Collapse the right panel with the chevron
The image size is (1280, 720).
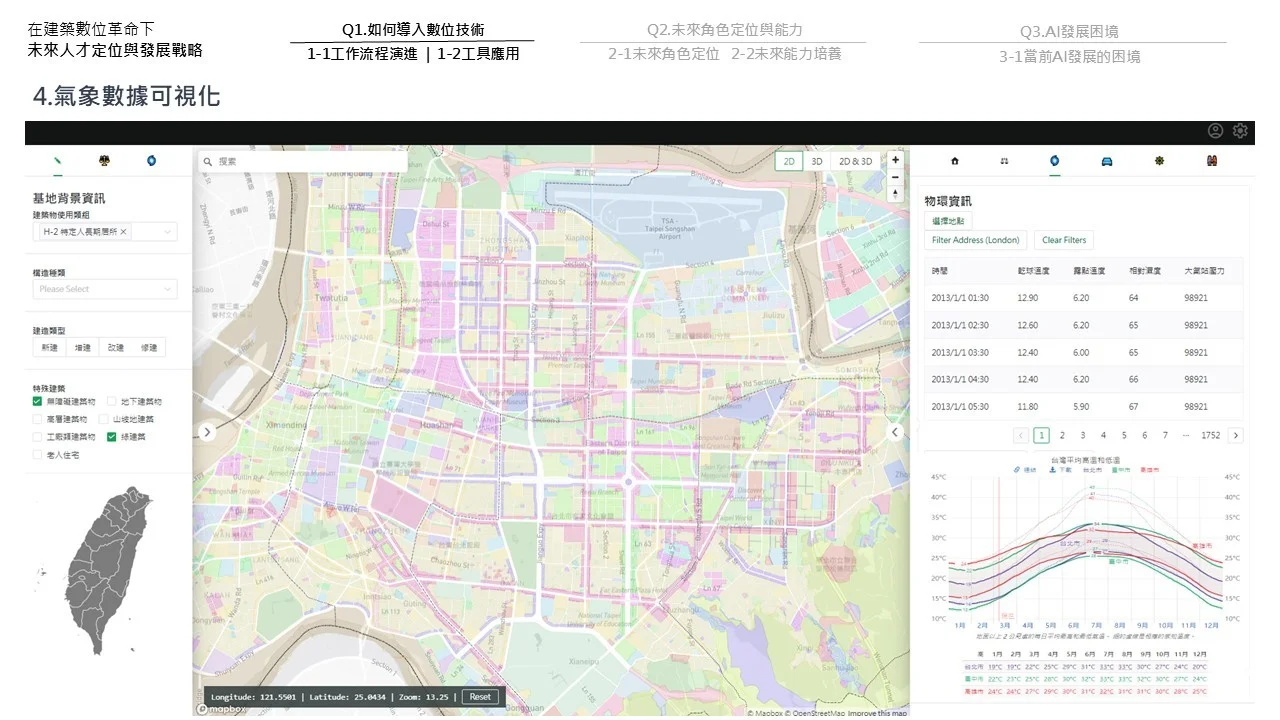pyautogui.click(x=895, y=432)
